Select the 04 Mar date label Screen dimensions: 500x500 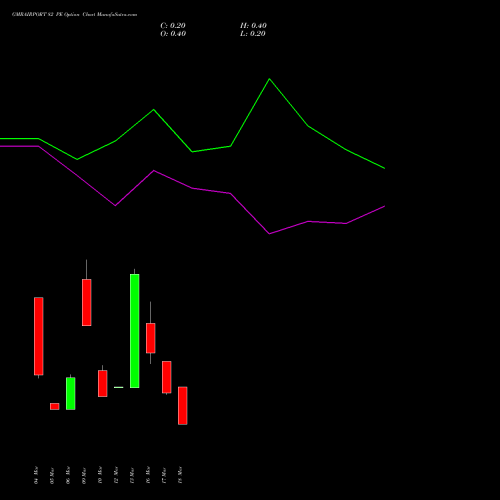(36, 475)
